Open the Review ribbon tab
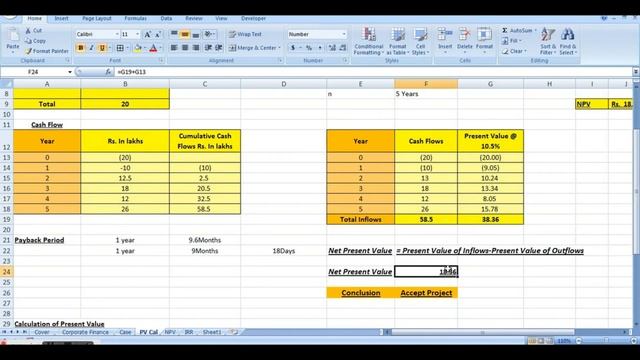 [x=194, y=18]
